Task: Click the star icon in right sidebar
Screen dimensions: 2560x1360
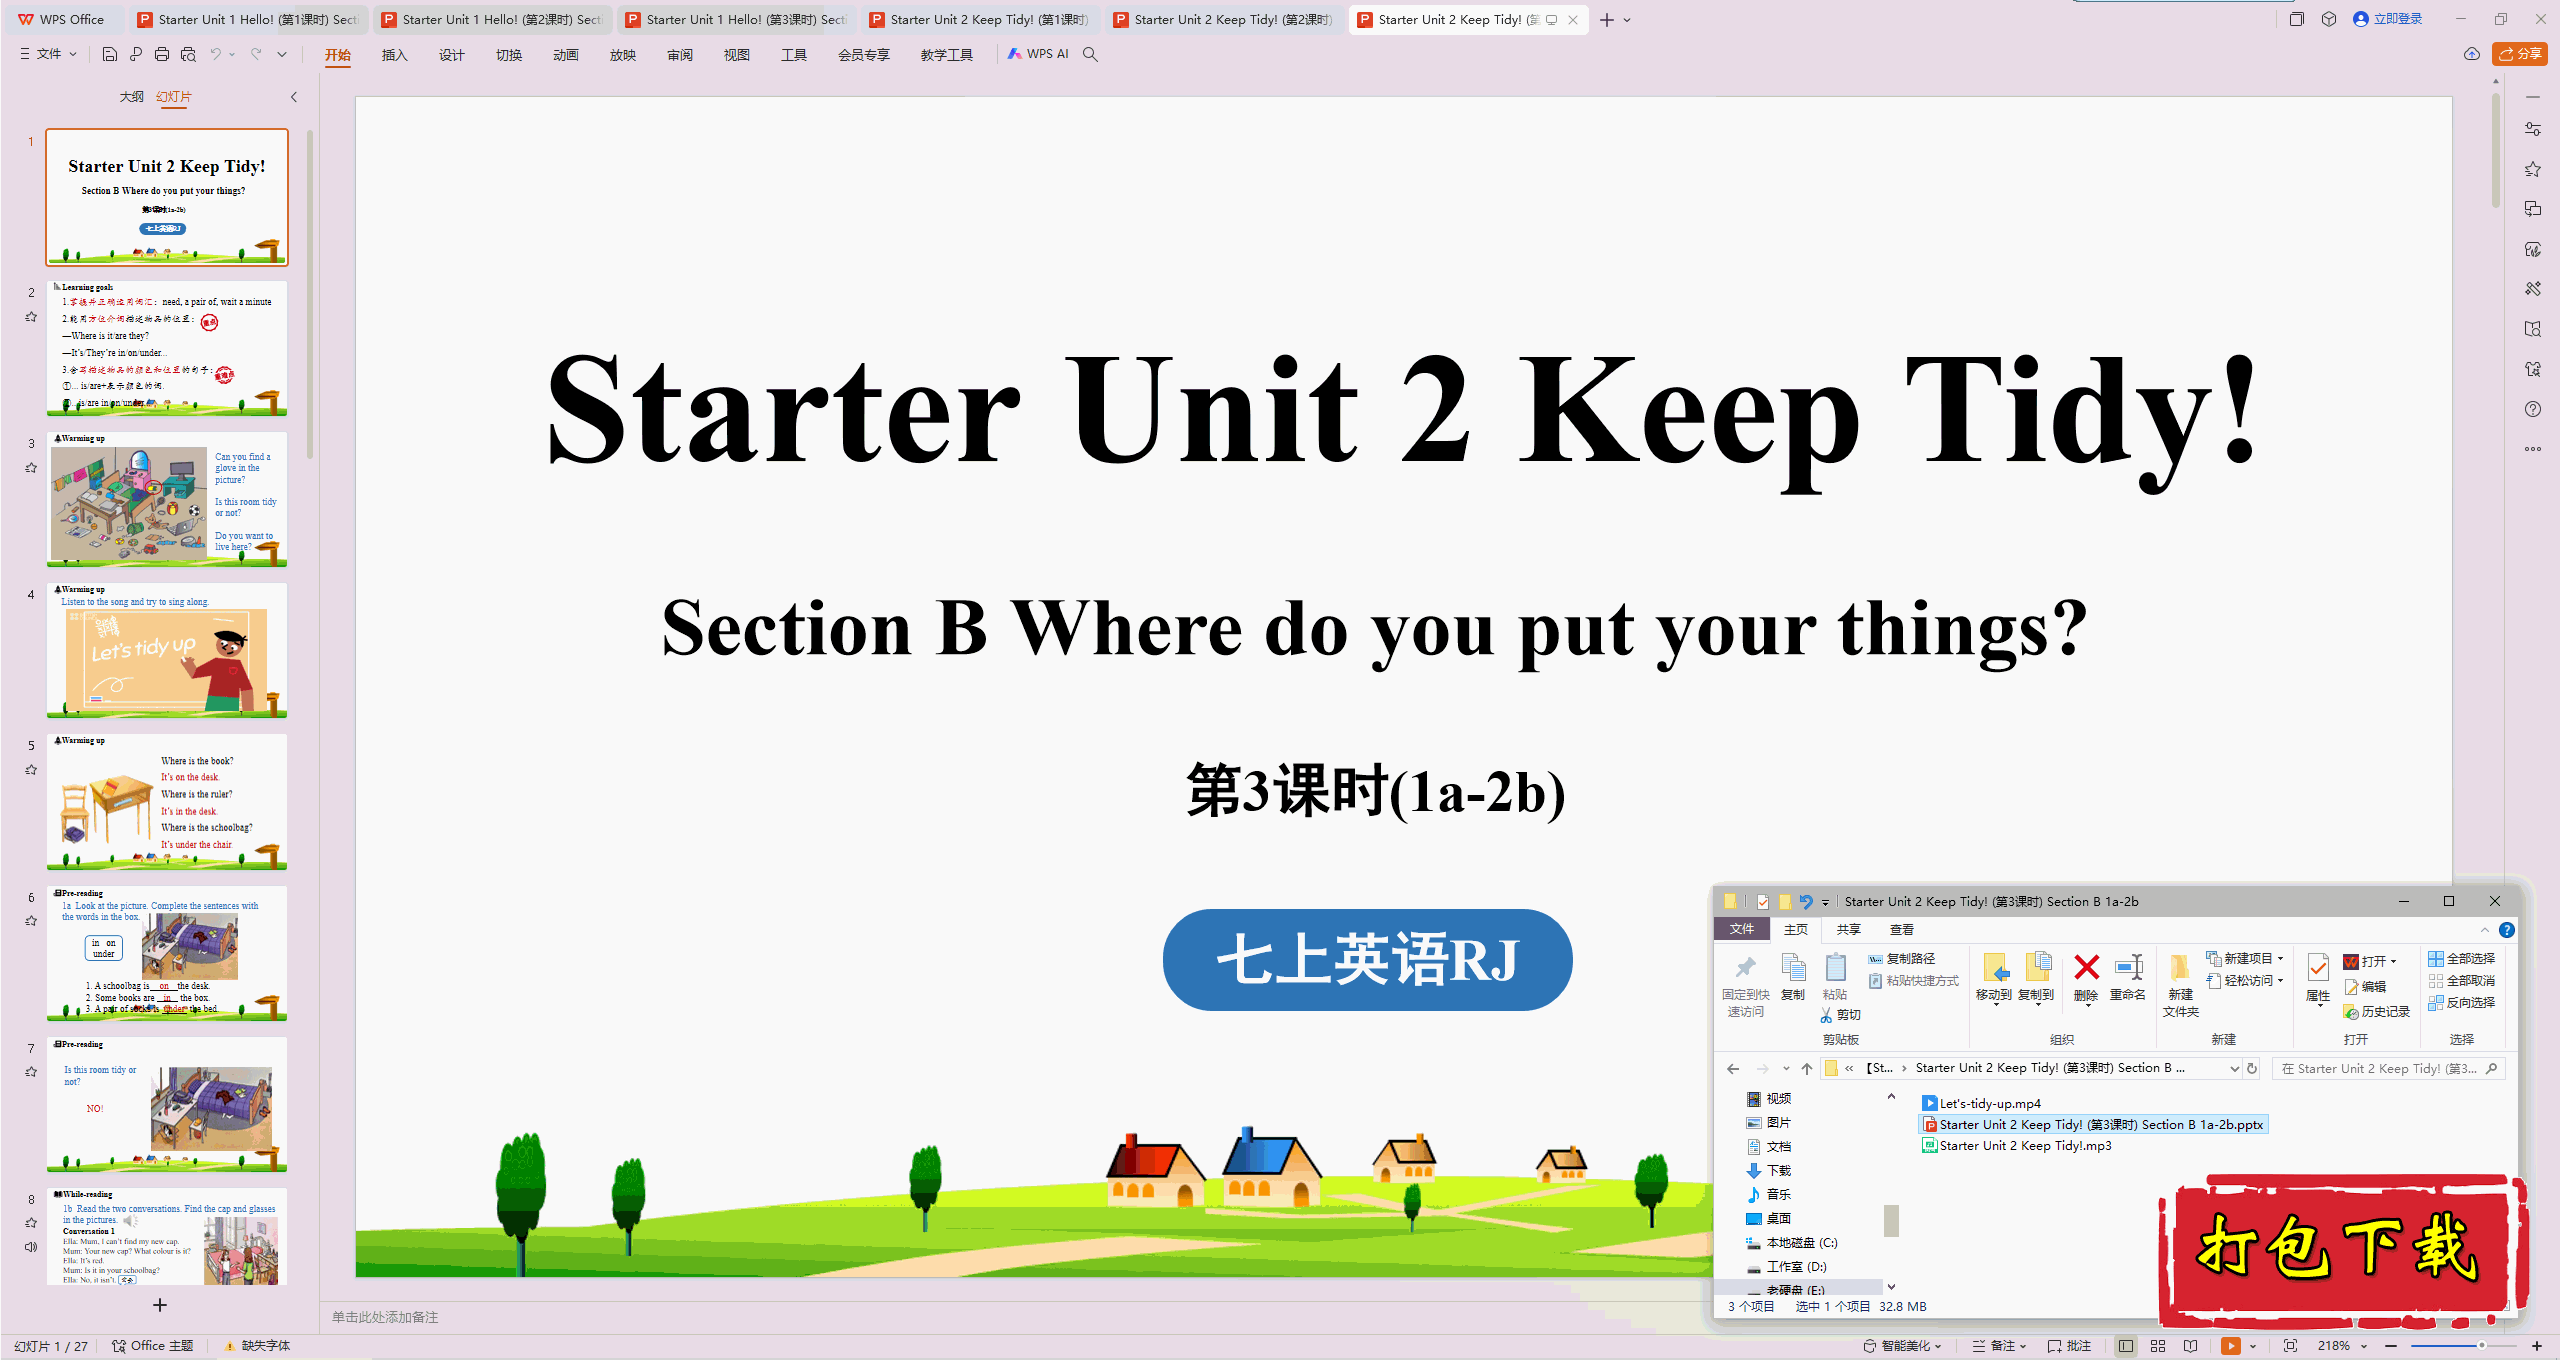Action: pos(2533,169)
